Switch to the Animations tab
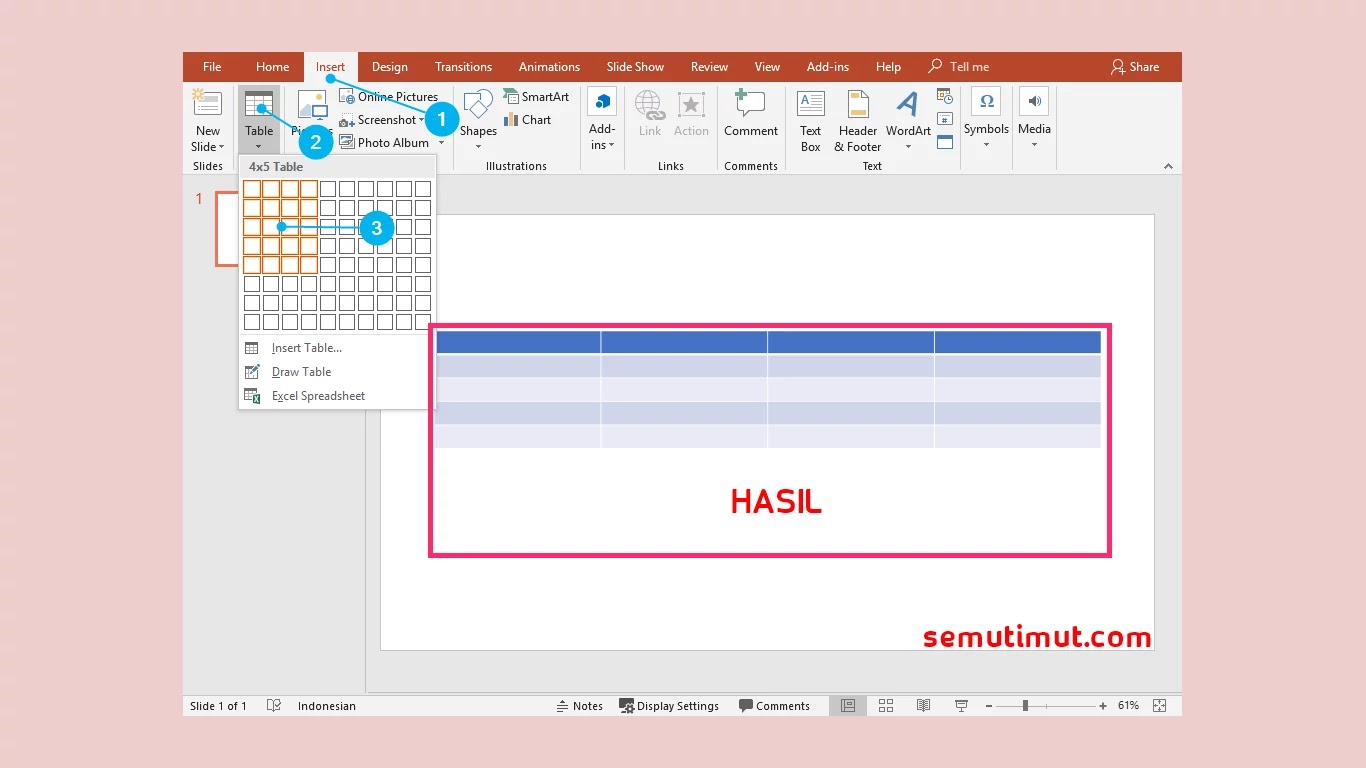Image resolution: width=1366 pixels, height=768 pixels. click(549, 67)
